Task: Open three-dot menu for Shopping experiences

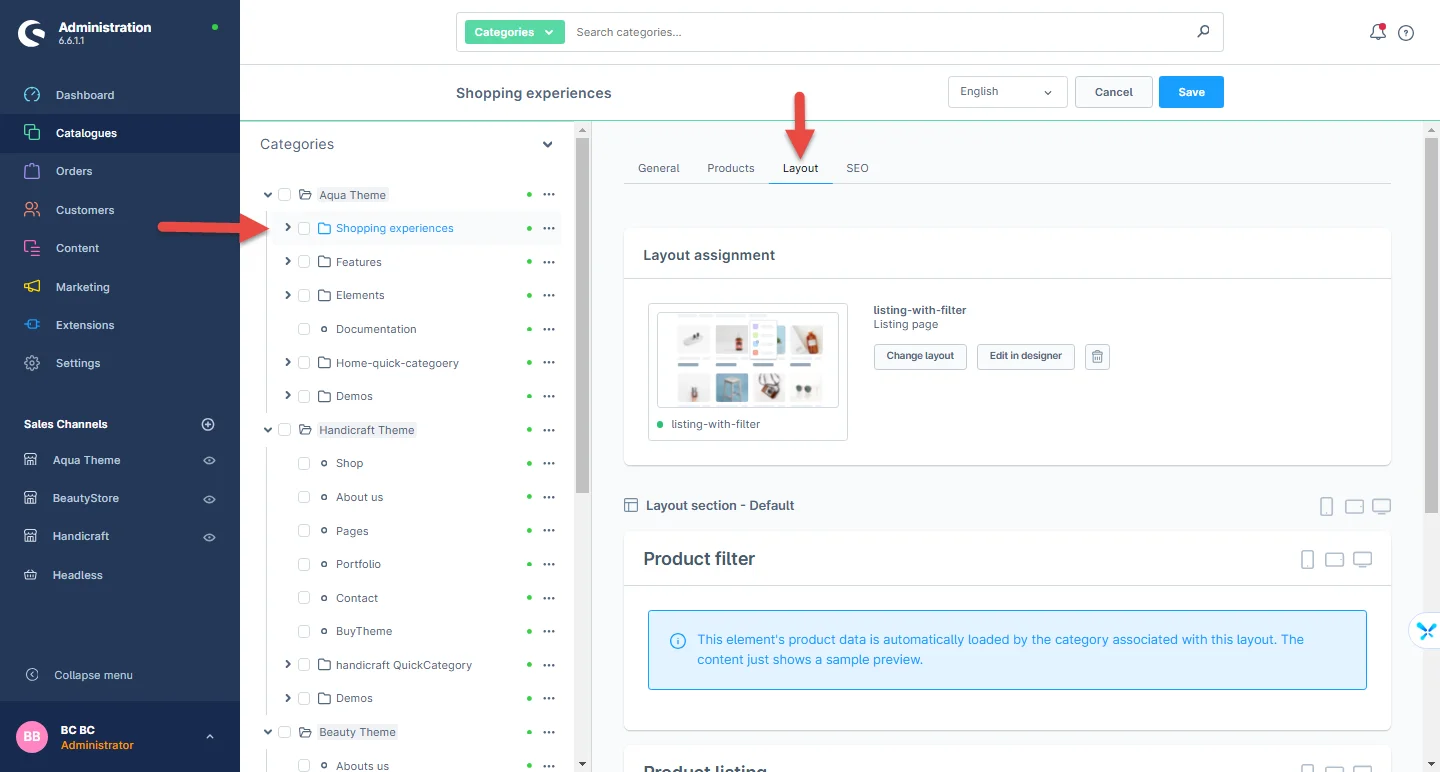Action: coord(548,229)
